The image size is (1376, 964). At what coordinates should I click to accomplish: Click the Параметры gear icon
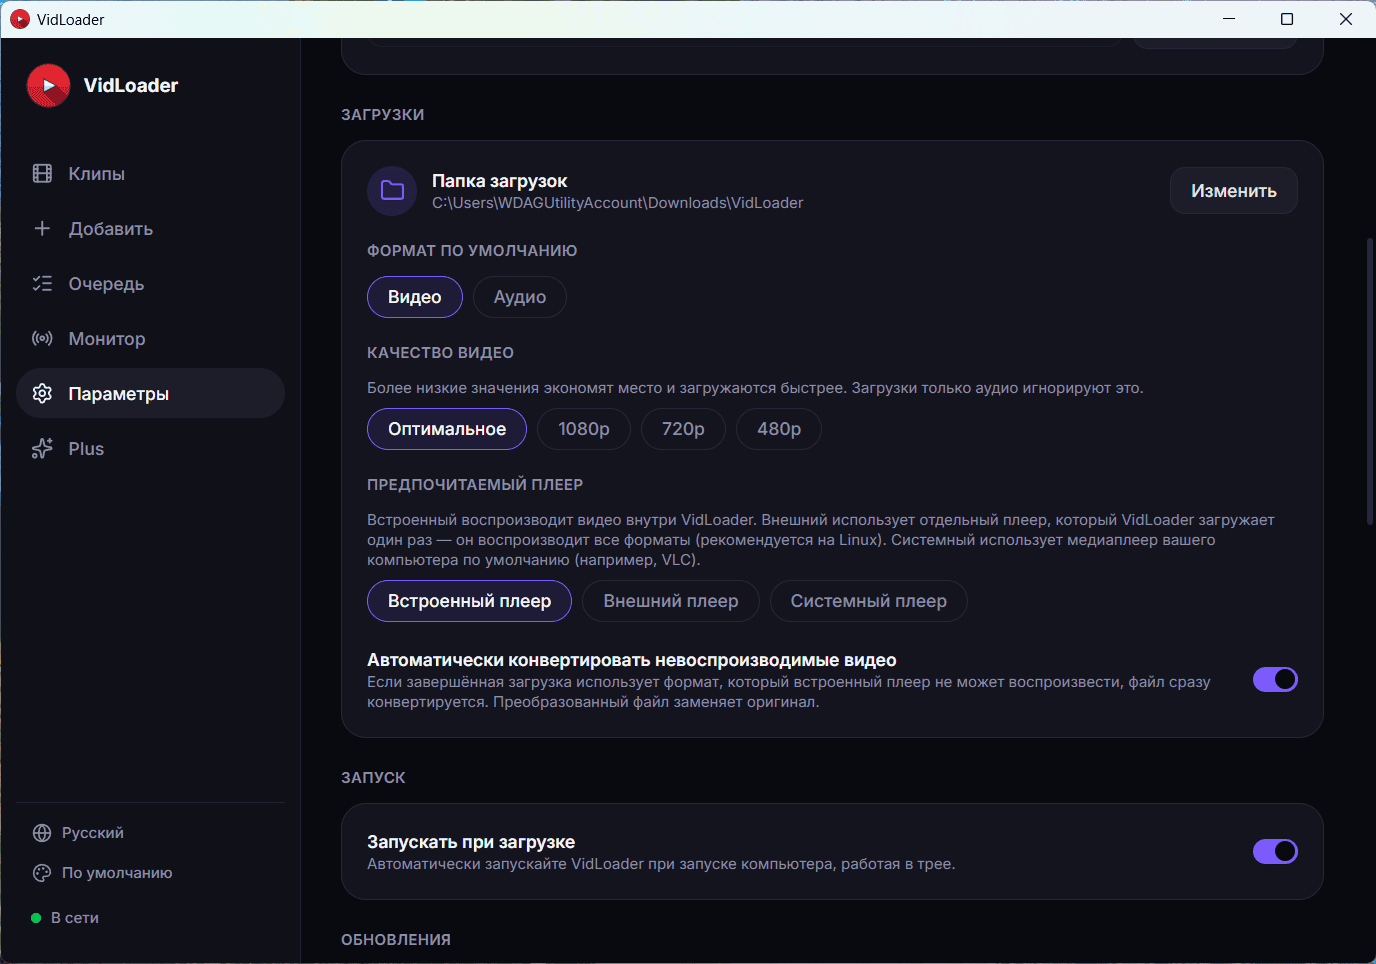[x=42, y=394]
